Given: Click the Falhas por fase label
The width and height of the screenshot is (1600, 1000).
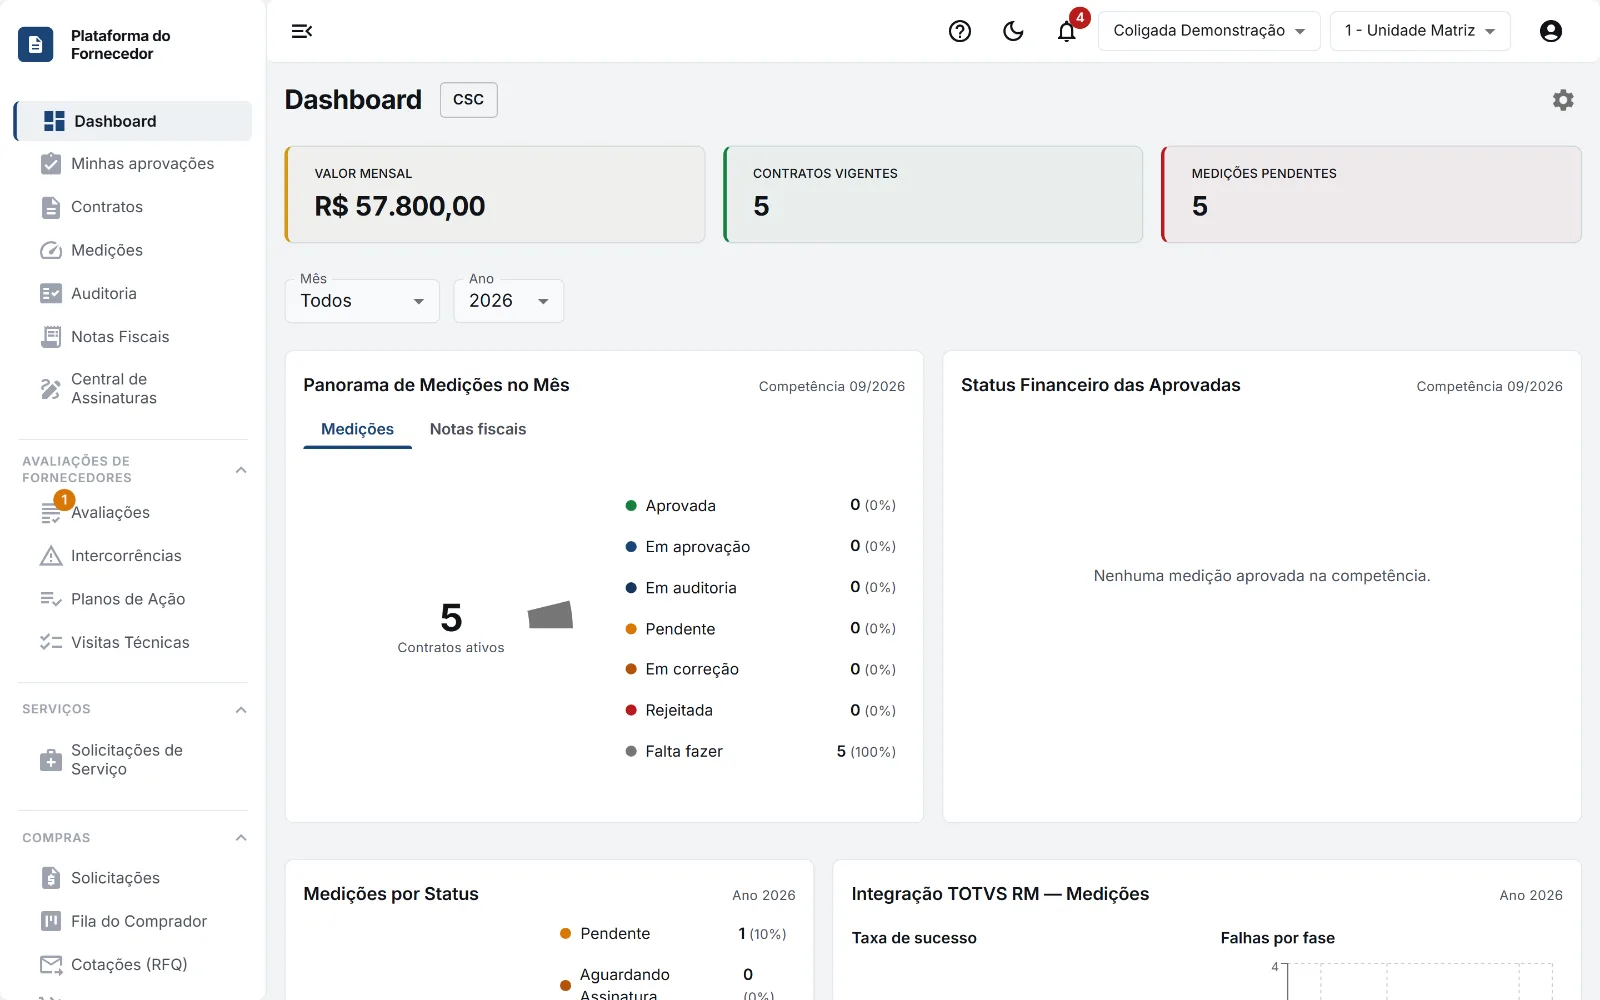Looking at the screenshot, I should pos(1277,938).
